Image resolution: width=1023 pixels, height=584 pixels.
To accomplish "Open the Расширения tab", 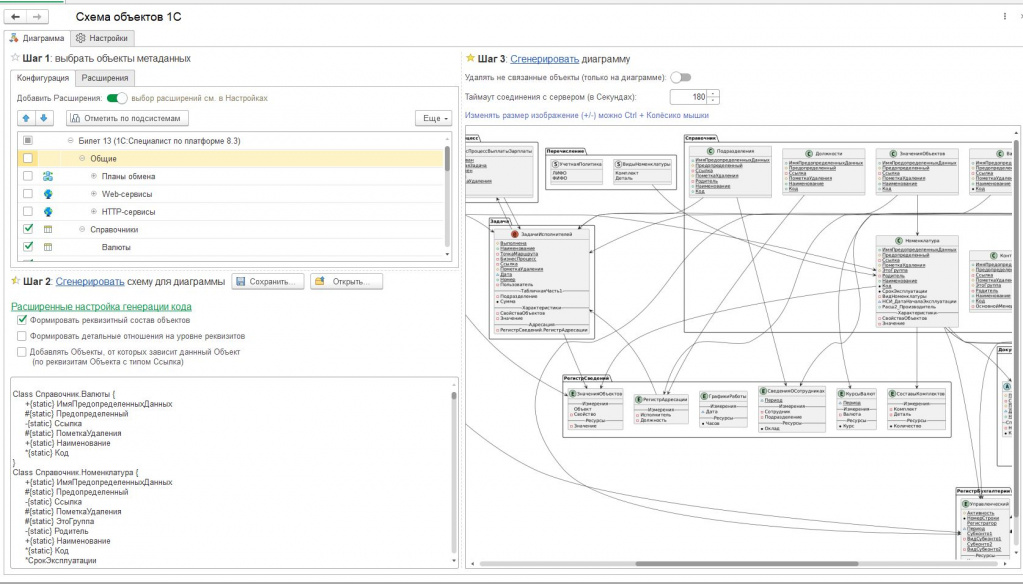I will [104, 78].
